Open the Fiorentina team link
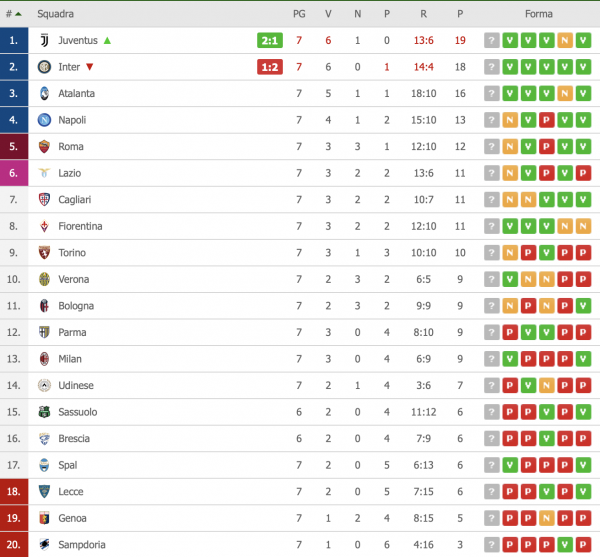Image resolution: width=600 pixels, height=557 pixels. [x=80, y=226]
